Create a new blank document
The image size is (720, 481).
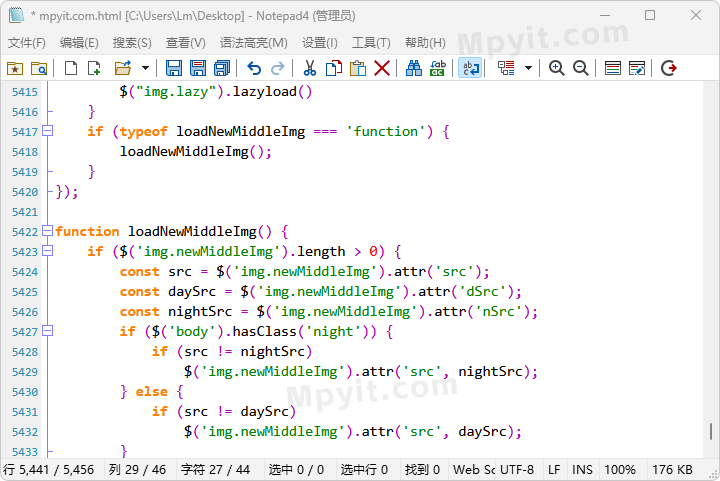pyautogui.click(x=71, y=68)
